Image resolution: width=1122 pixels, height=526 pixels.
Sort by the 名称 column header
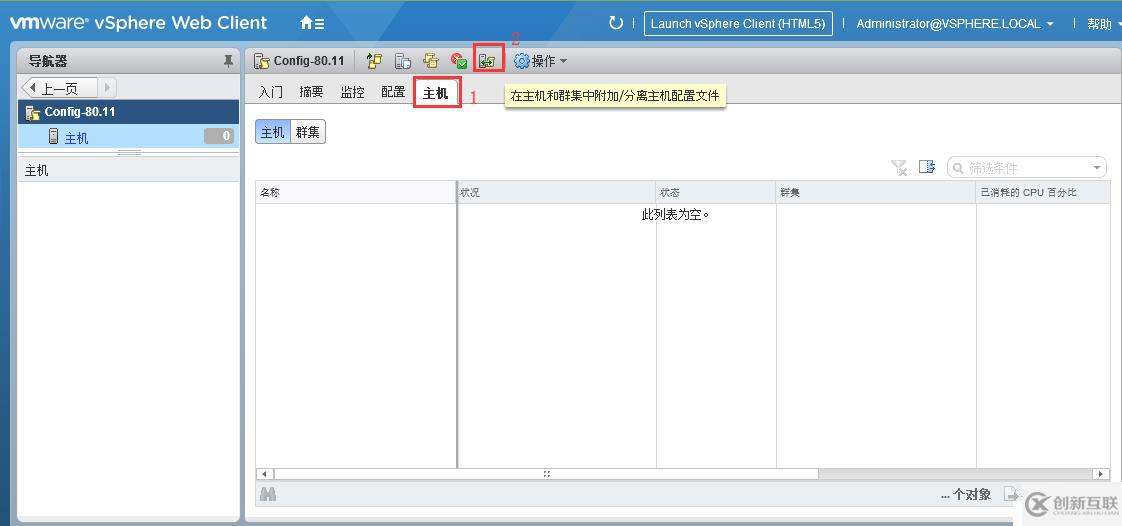coord(356,193)
